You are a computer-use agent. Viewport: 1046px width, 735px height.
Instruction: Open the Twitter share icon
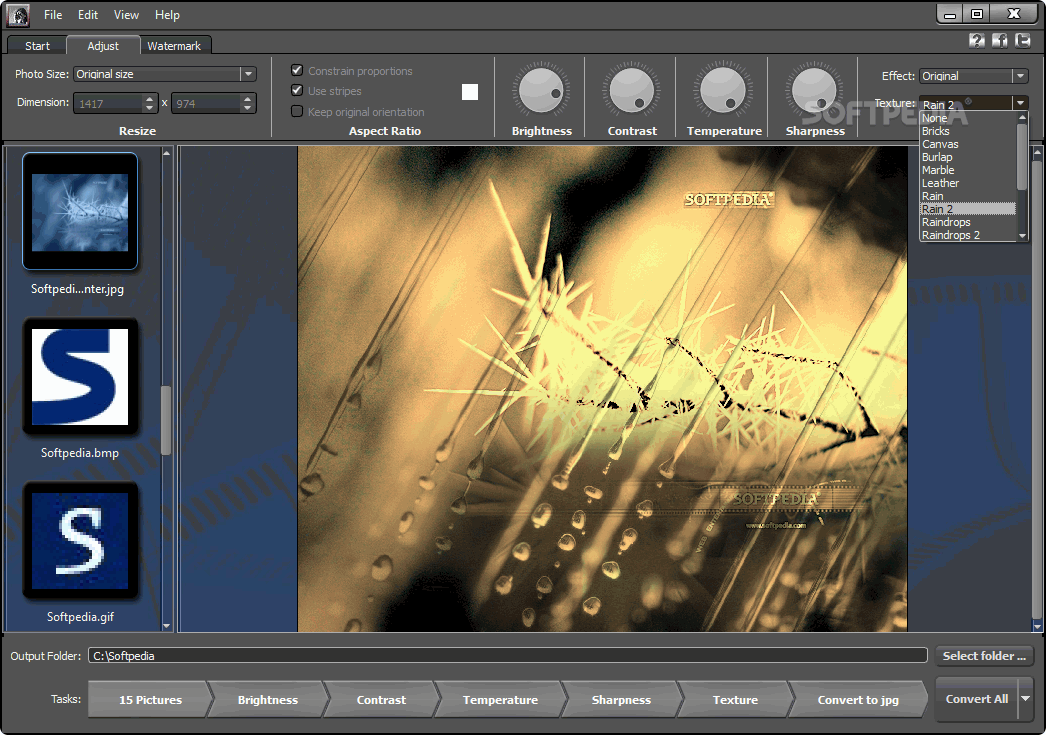coord(1023,41)
